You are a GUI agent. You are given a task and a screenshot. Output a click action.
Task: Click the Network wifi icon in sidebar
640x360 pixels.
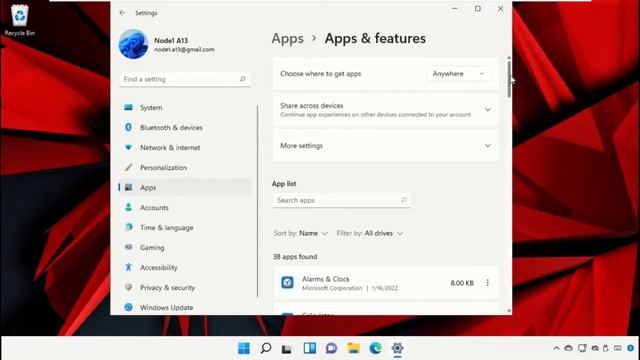pos(128,147)
